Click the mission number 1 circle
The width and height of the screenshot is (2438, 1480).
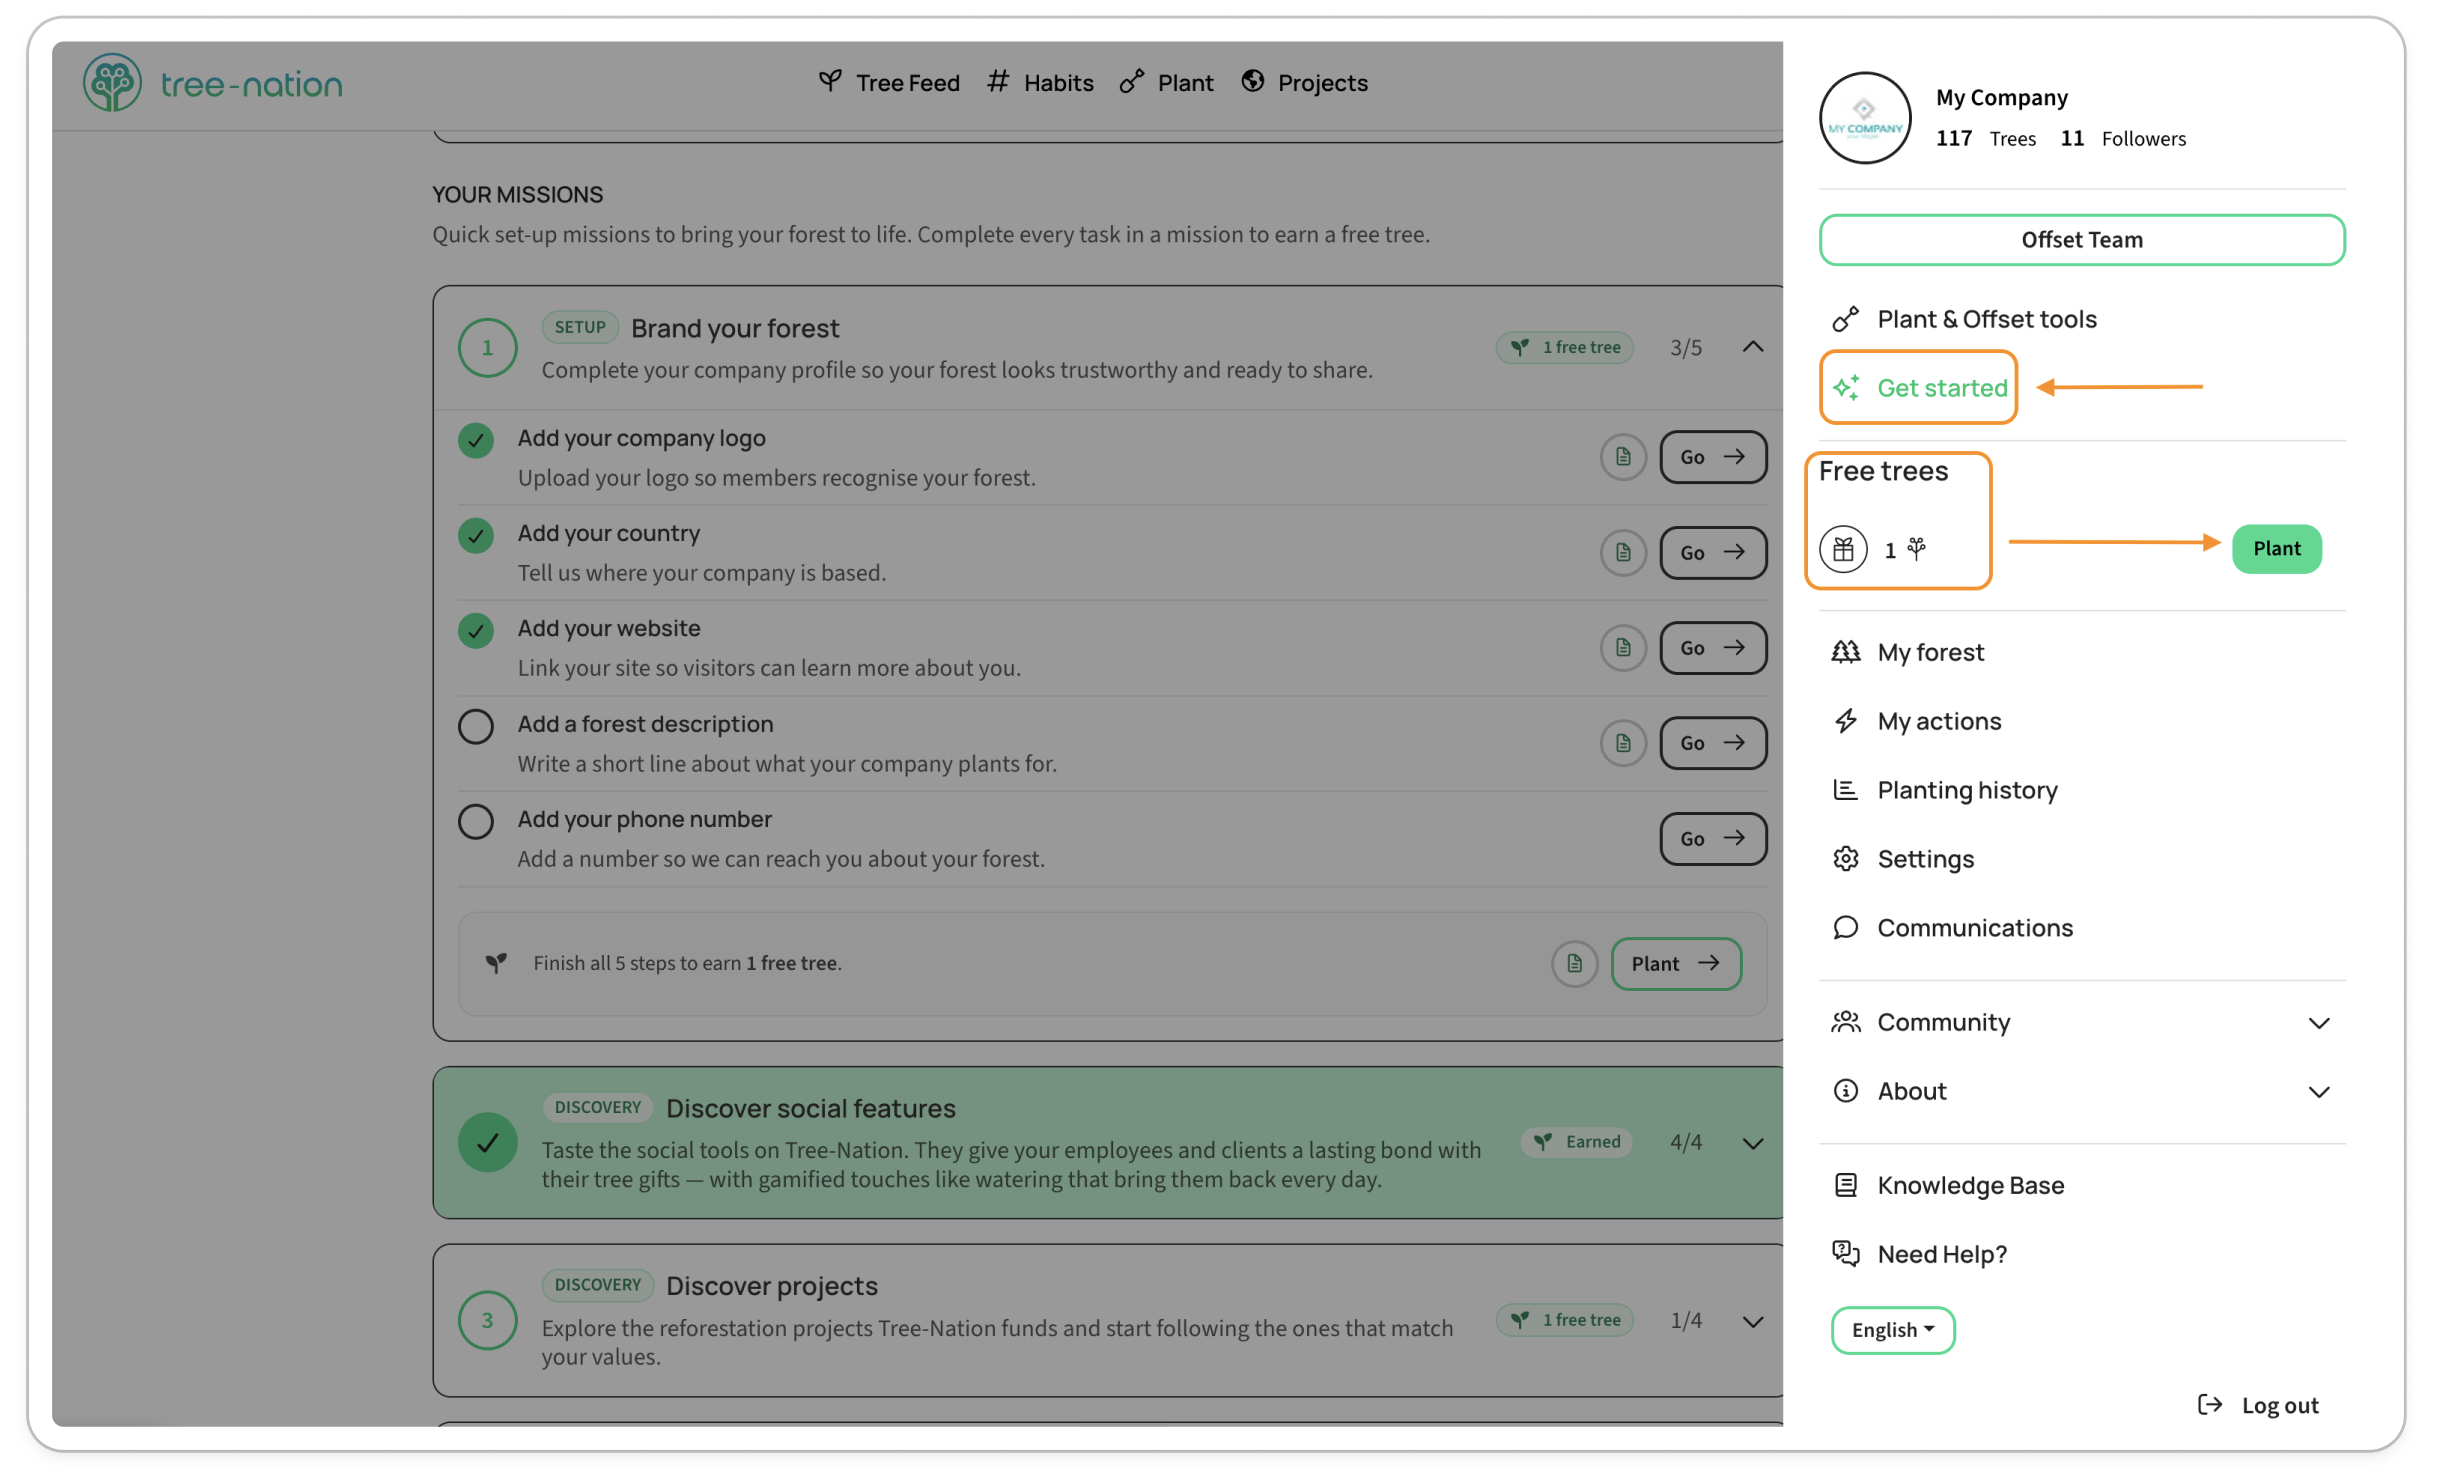point(487,347)
